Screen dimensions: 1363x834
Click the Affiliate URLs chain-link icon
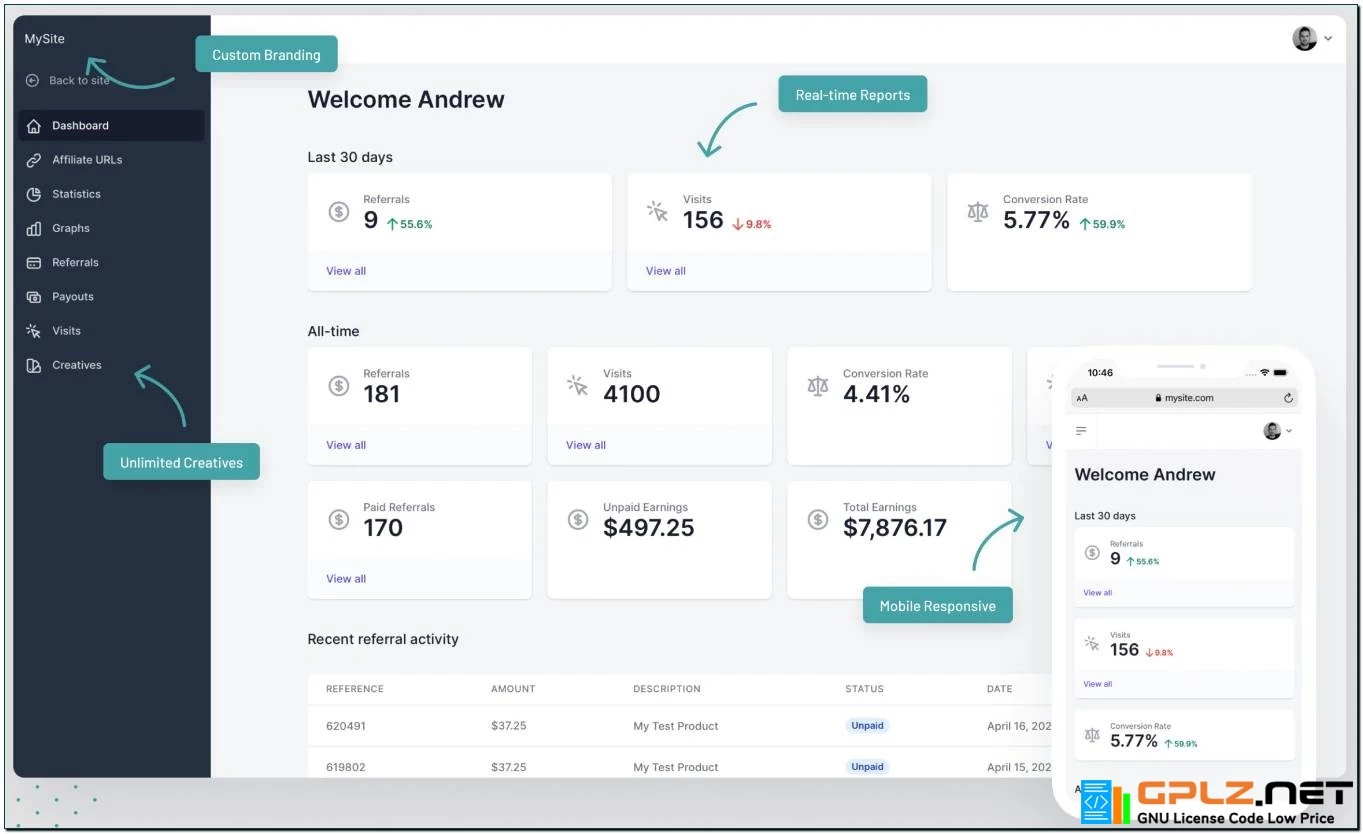coord(33,159)
